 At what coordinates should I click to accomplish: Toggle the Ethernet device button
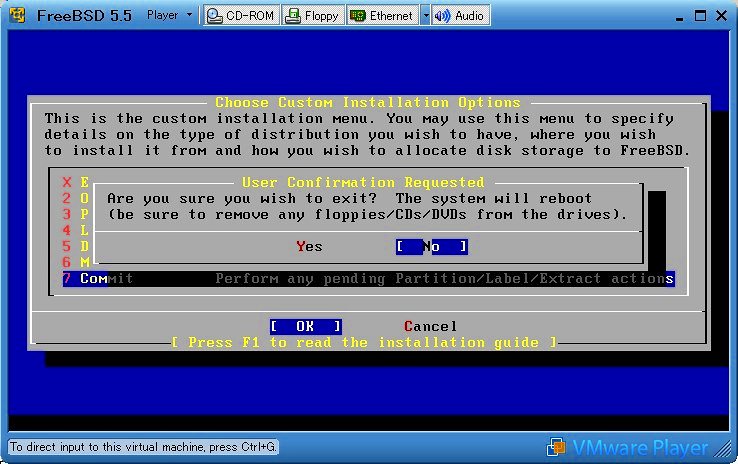381,15
